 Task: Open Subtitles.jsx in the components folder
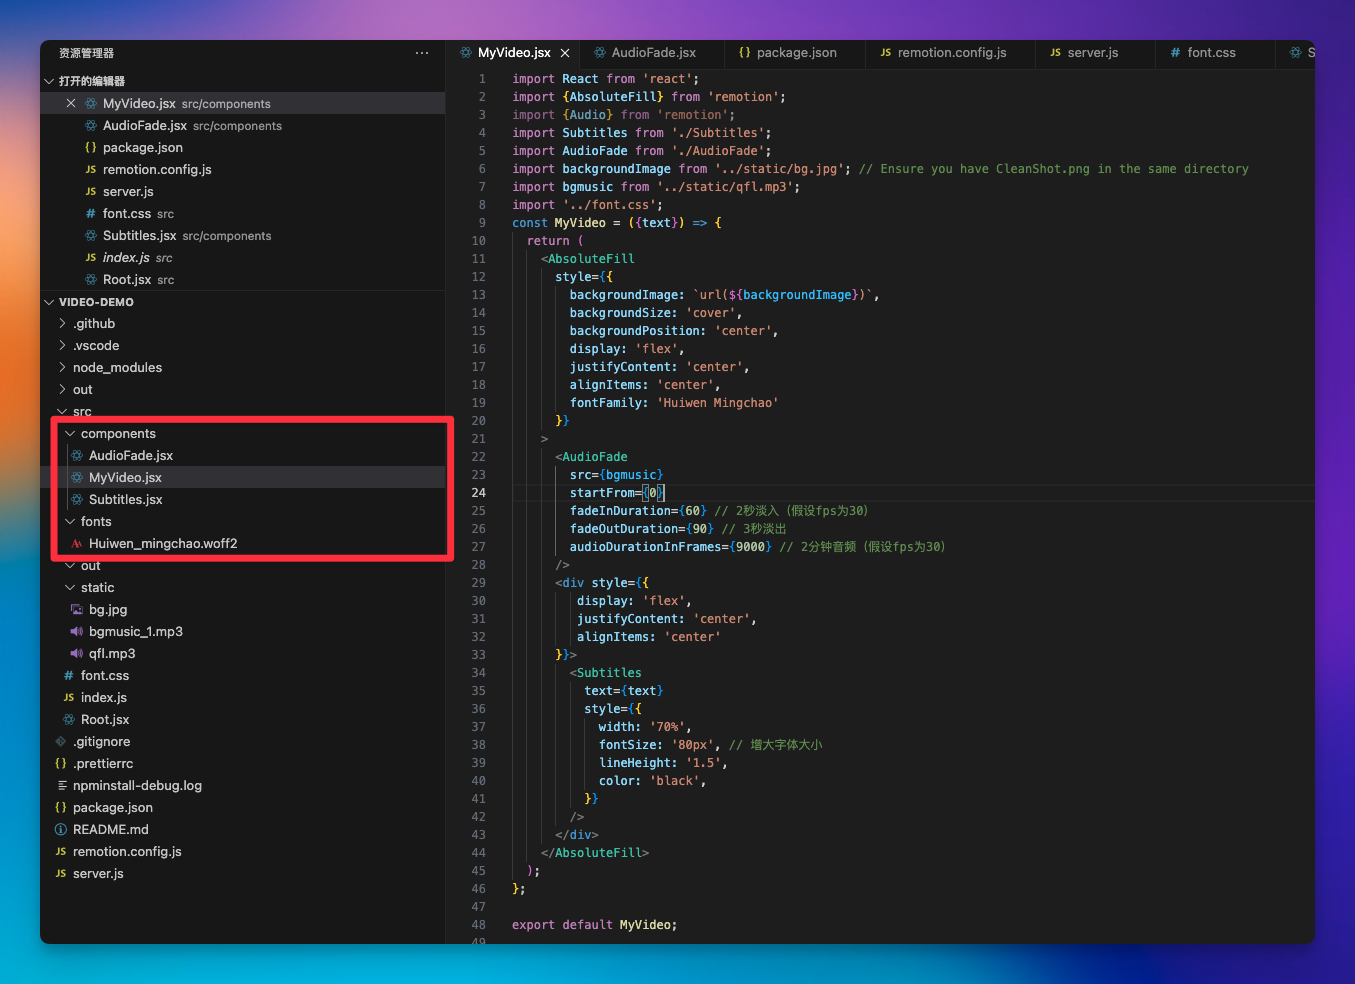(x=125, y=500)
